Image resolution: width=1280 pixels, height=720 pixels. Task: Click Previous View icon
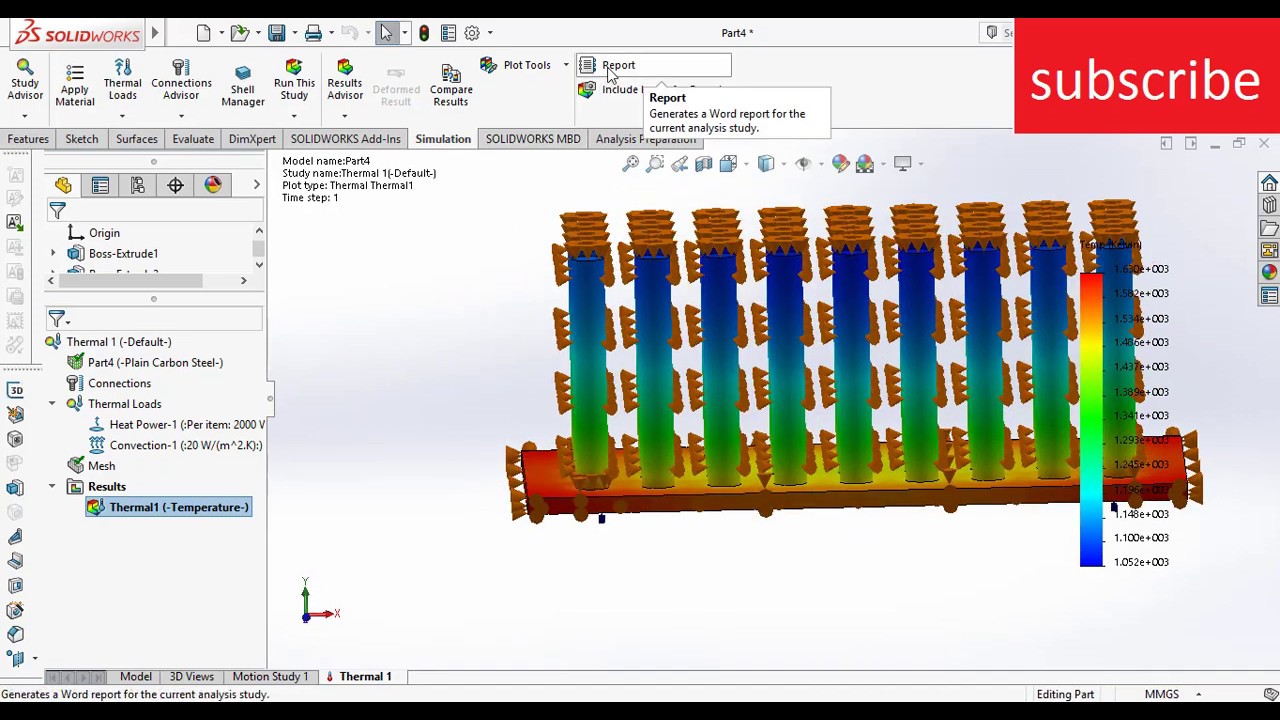tap(679, 163)
